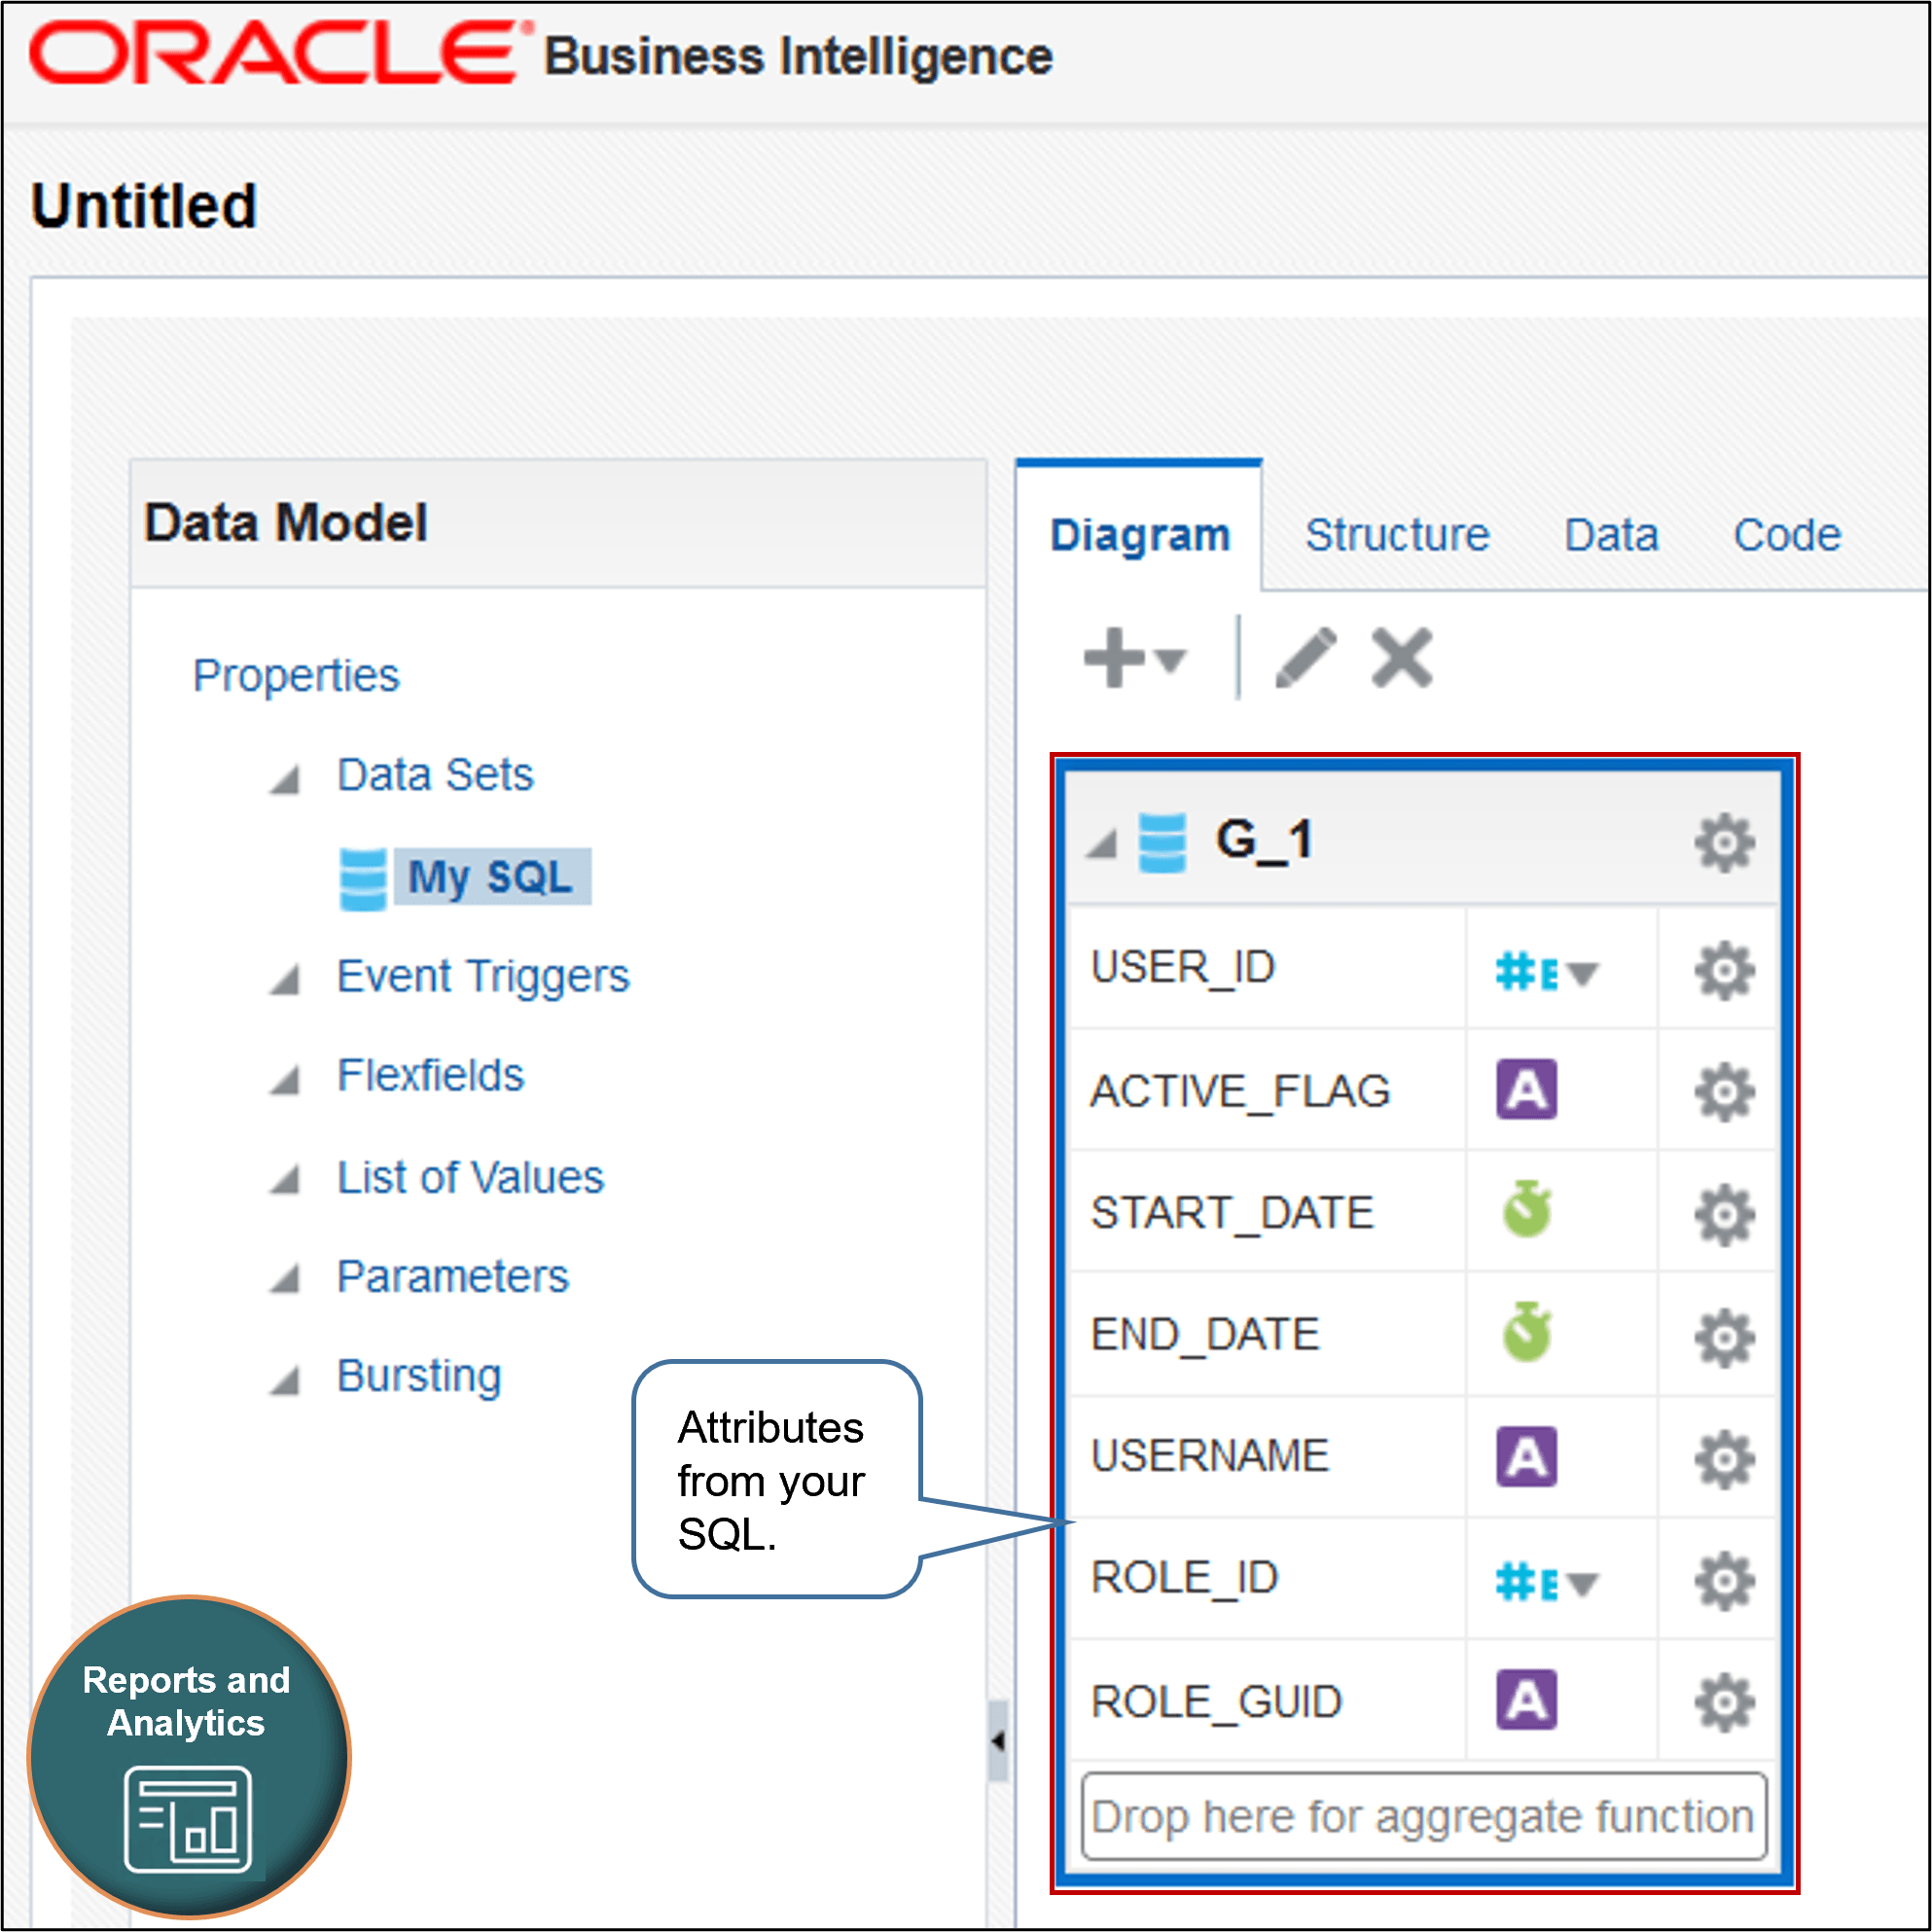Open the numeric format dropdown for USER_ID

tap(1583, 970)
